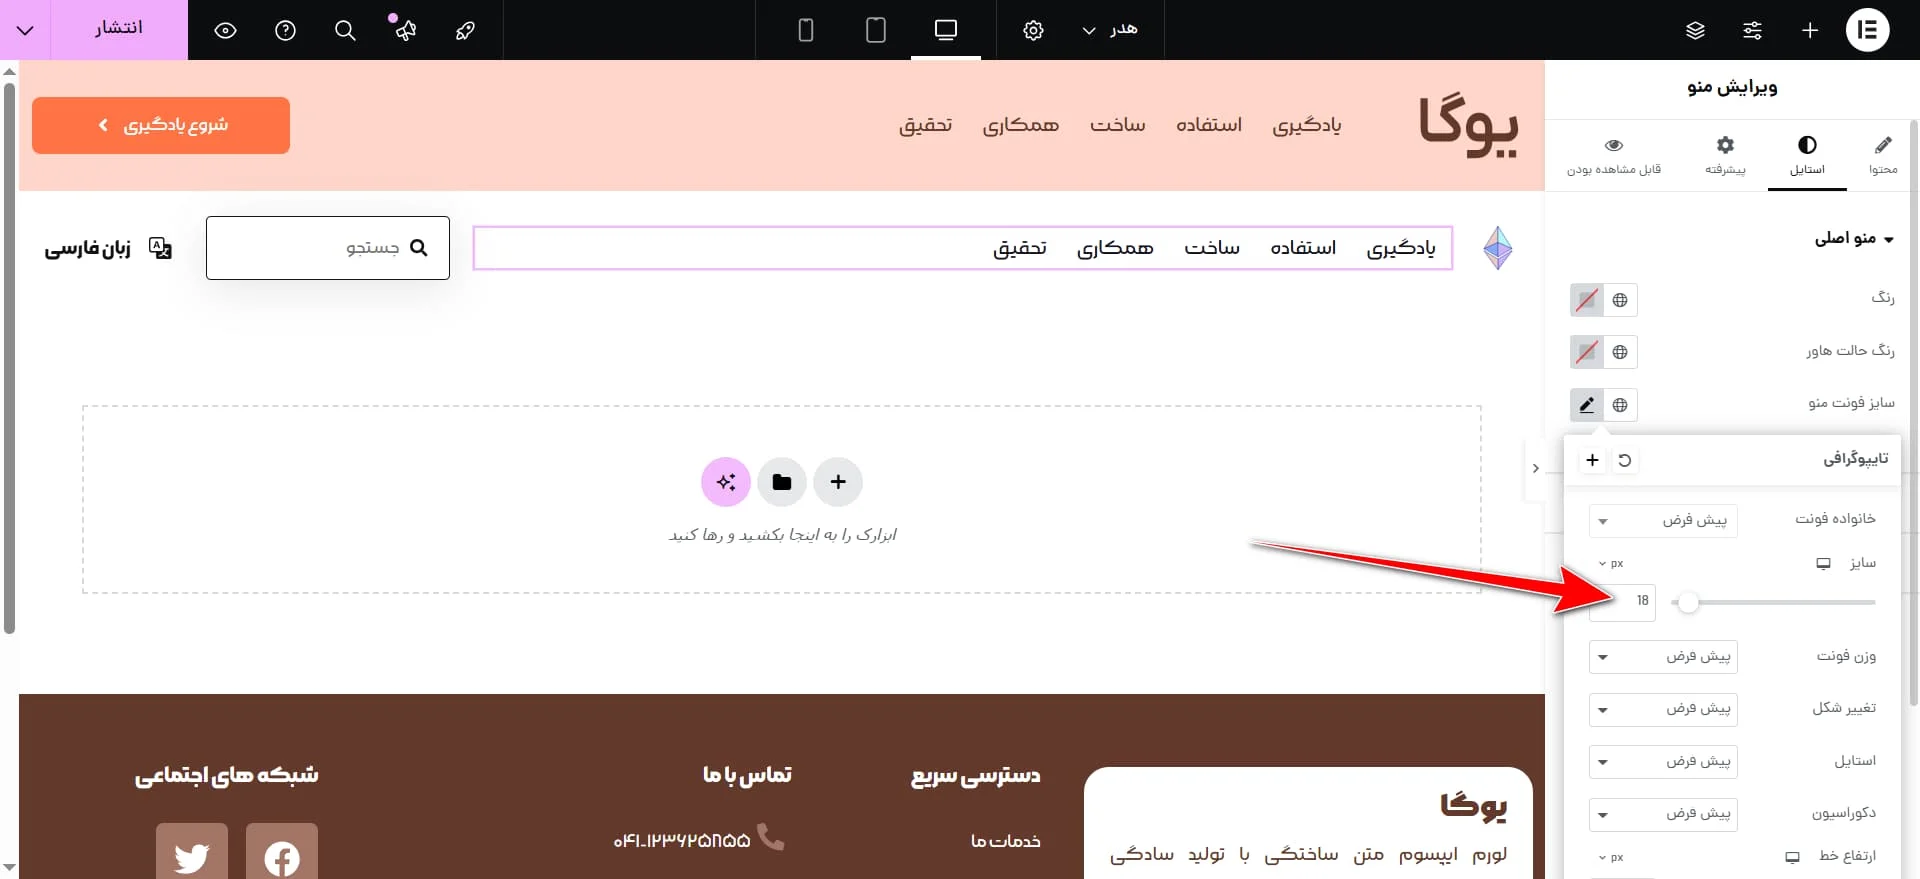Viewport: 1920px width, 879px height.
Task: Click the AI sparkle button in empty section
Action: tap(726, 482)
